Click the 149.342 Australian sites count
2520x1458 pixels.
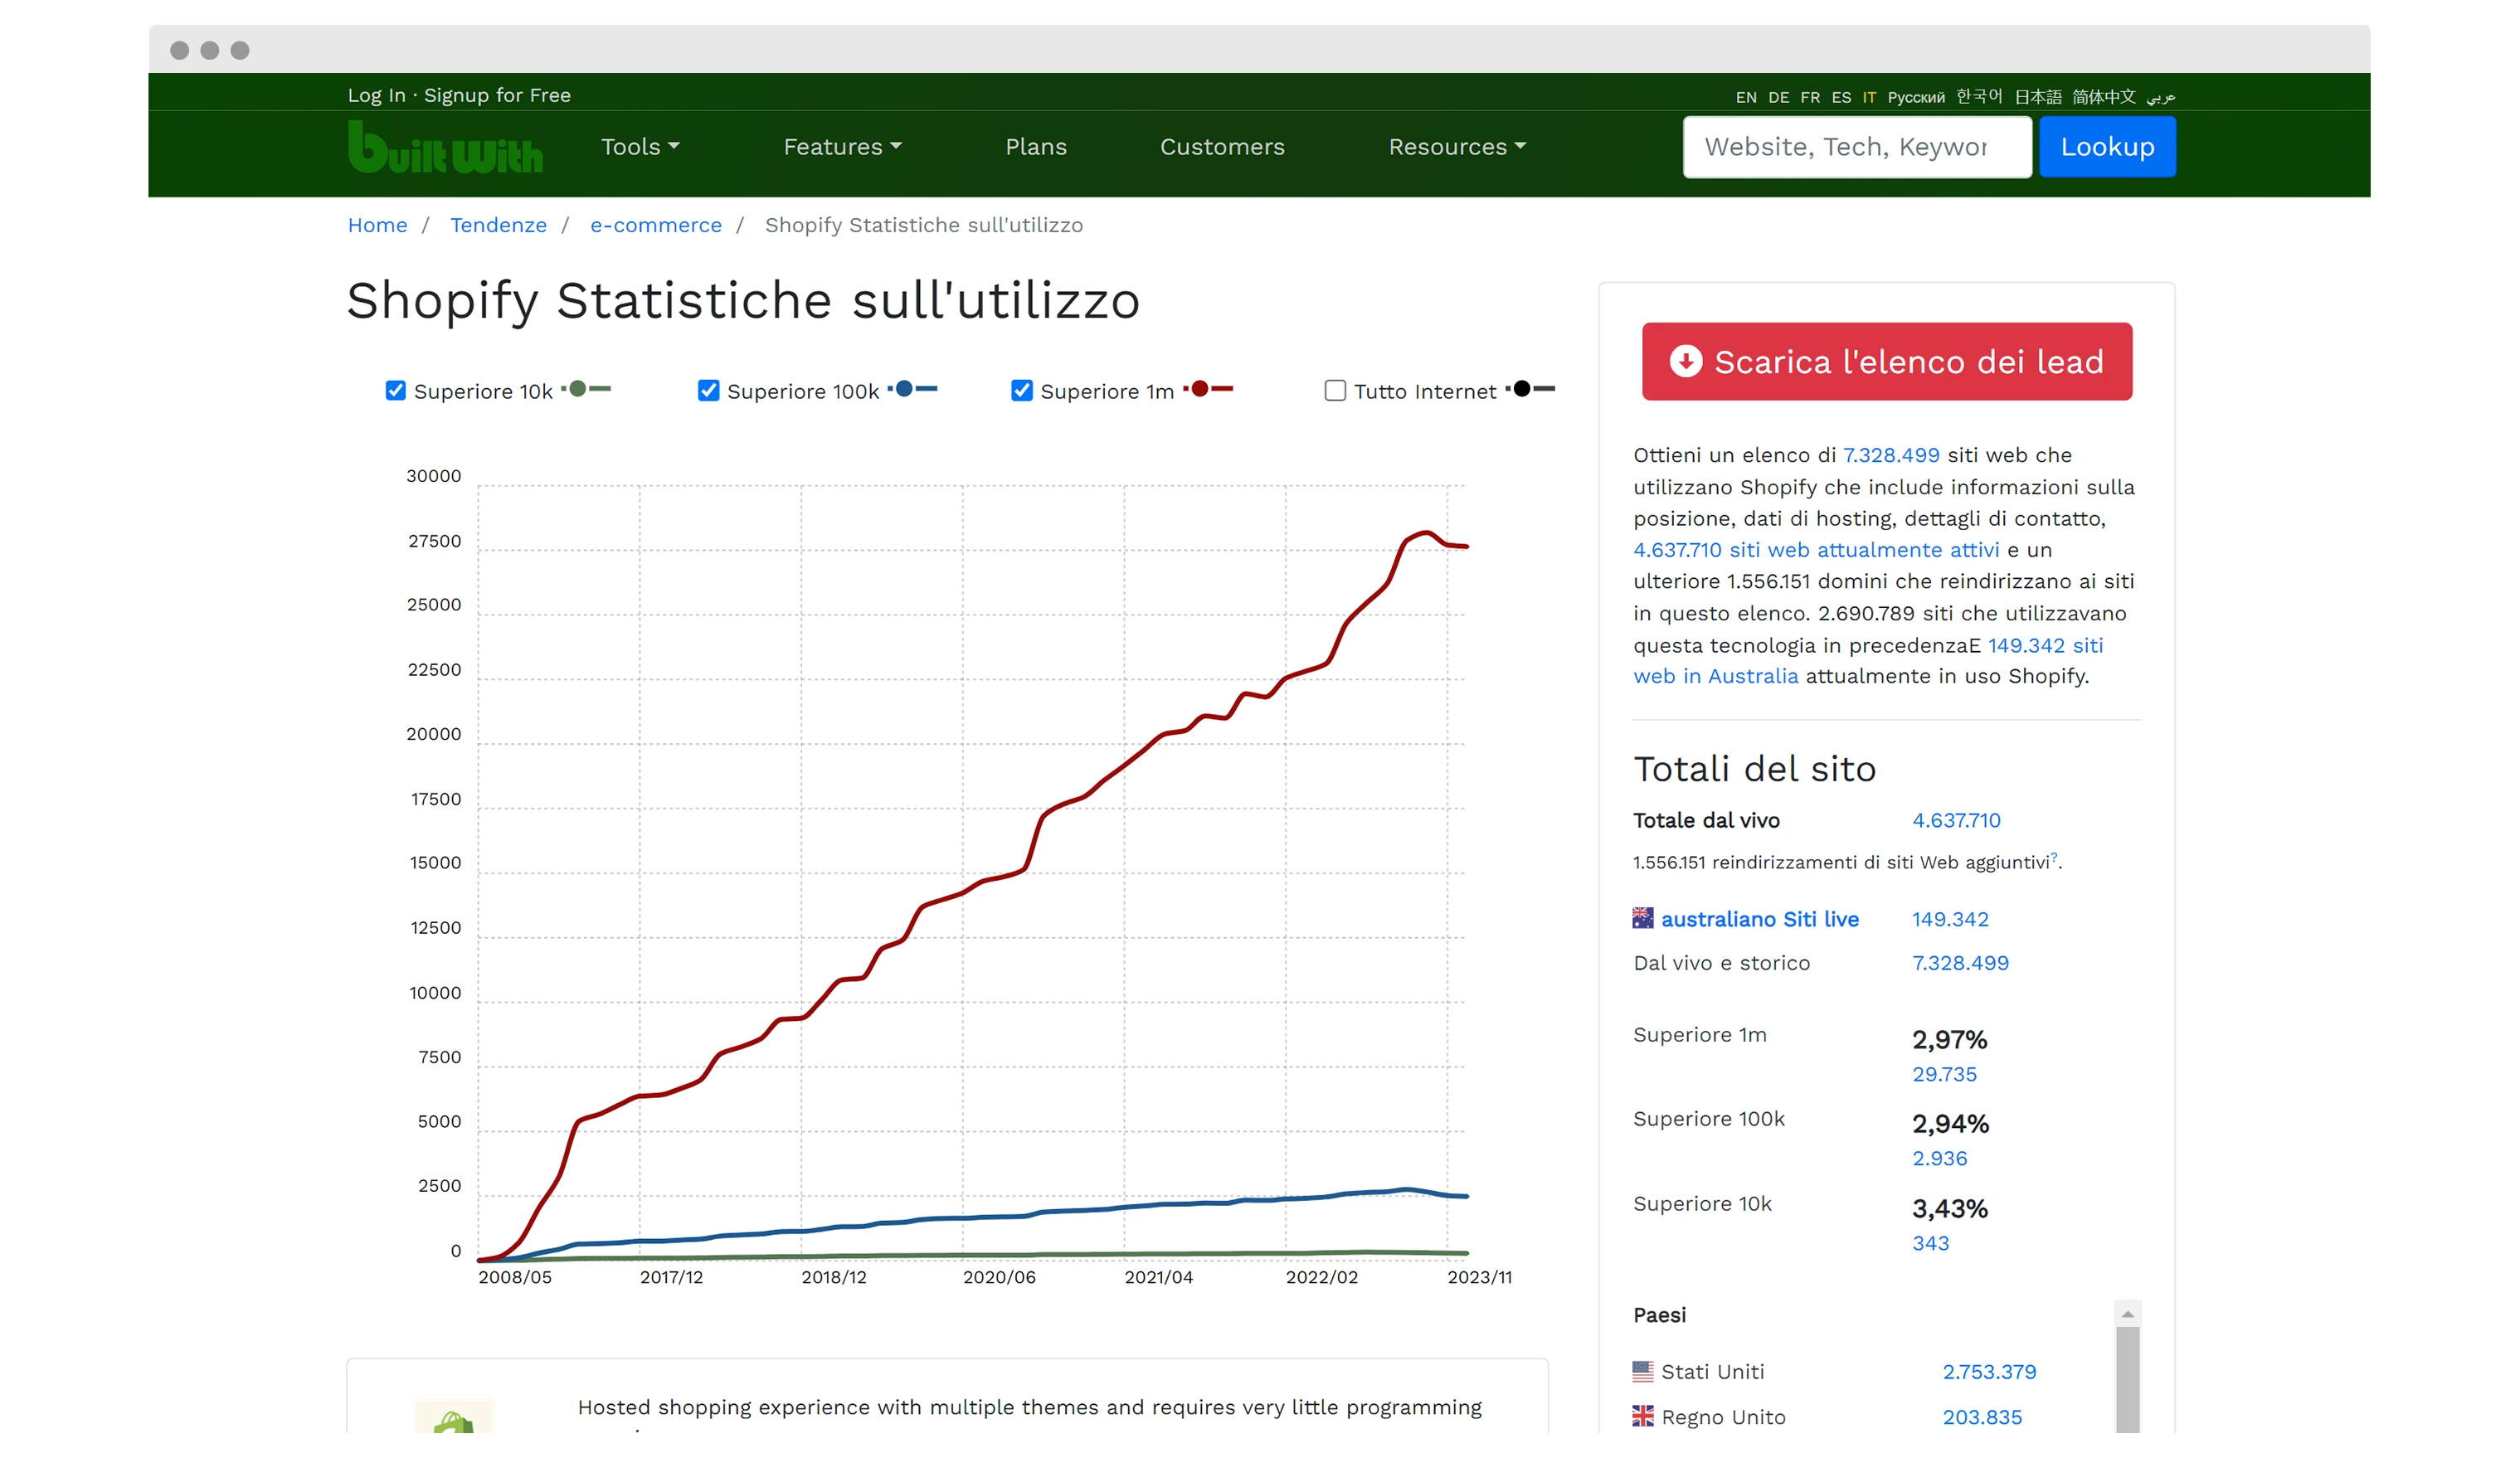(1949, 919)
